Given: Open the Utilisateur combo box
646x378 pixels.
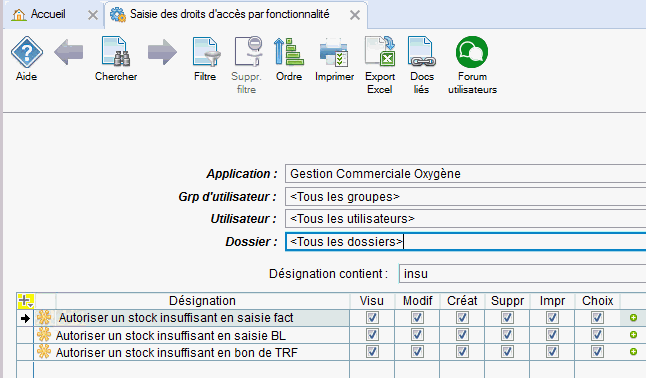Looking at the screenshot, I should (x=465, y=218).
